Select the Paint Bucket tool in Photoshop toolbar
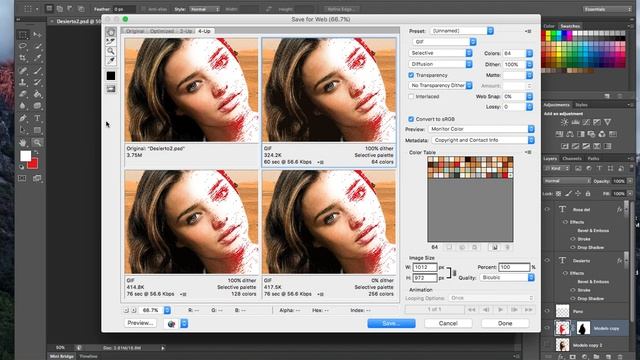Screen dimensions: 640x360 [x=37, y=94]
